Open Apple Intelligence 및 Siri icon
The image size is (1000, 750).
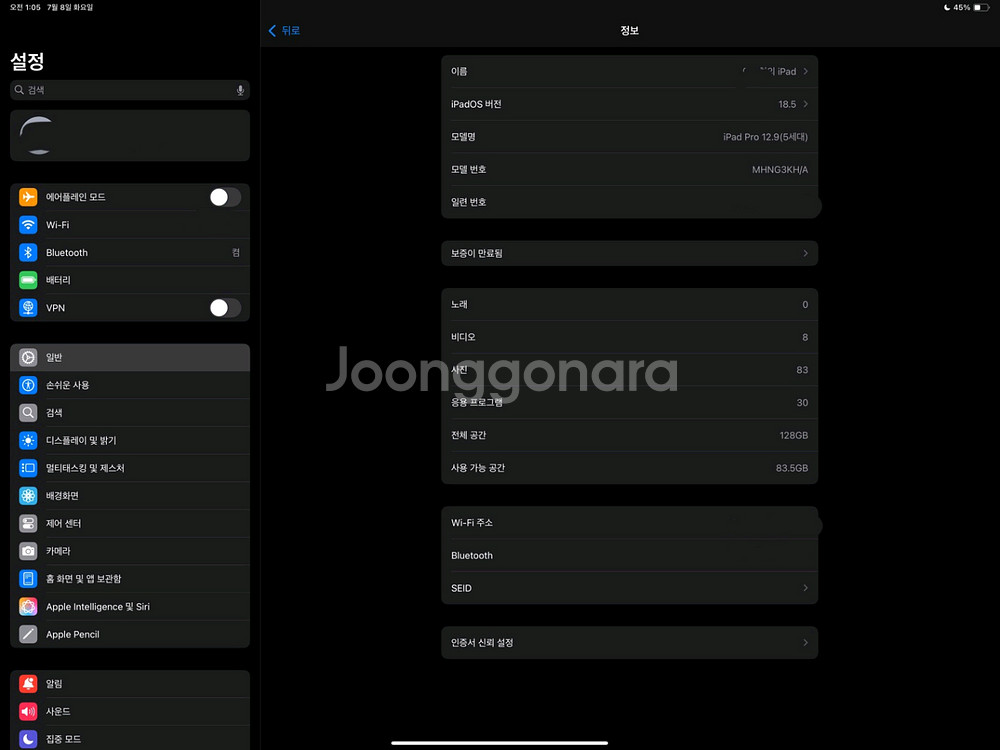(x=28, y=607)
